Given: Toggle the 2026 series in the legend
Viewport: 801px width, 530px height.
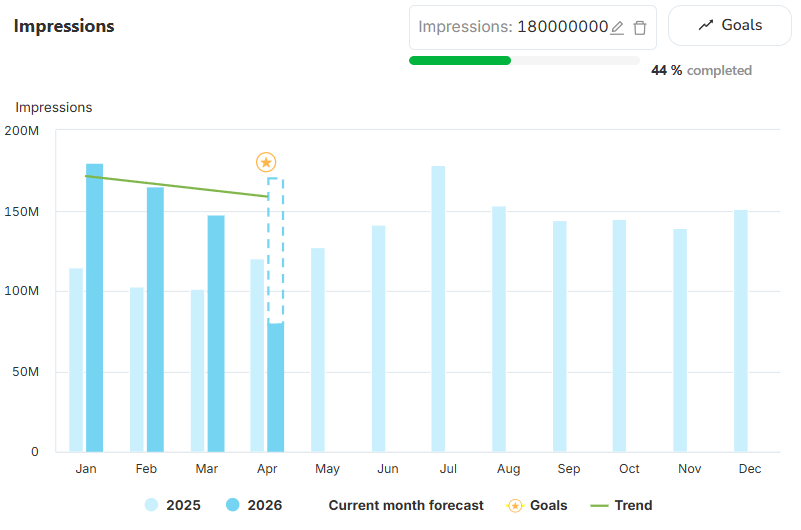Looking at the screenshot, I should click(254, 505).
